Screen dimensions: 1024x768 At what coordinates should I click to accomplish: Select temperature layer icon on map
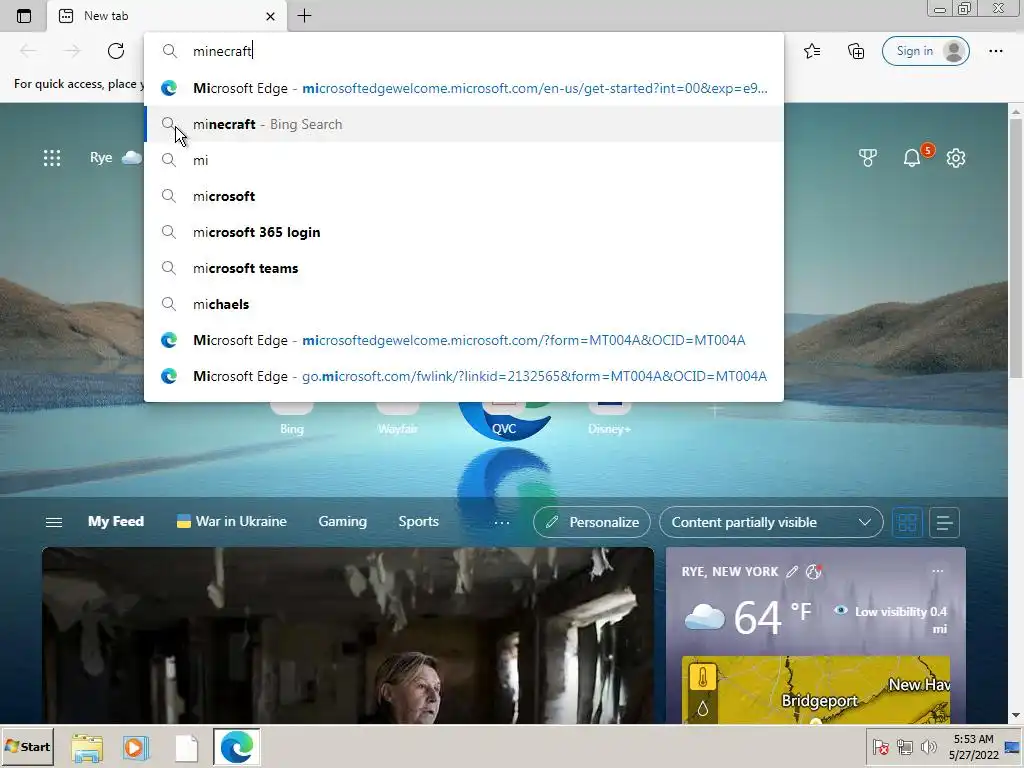pos(703,677)
